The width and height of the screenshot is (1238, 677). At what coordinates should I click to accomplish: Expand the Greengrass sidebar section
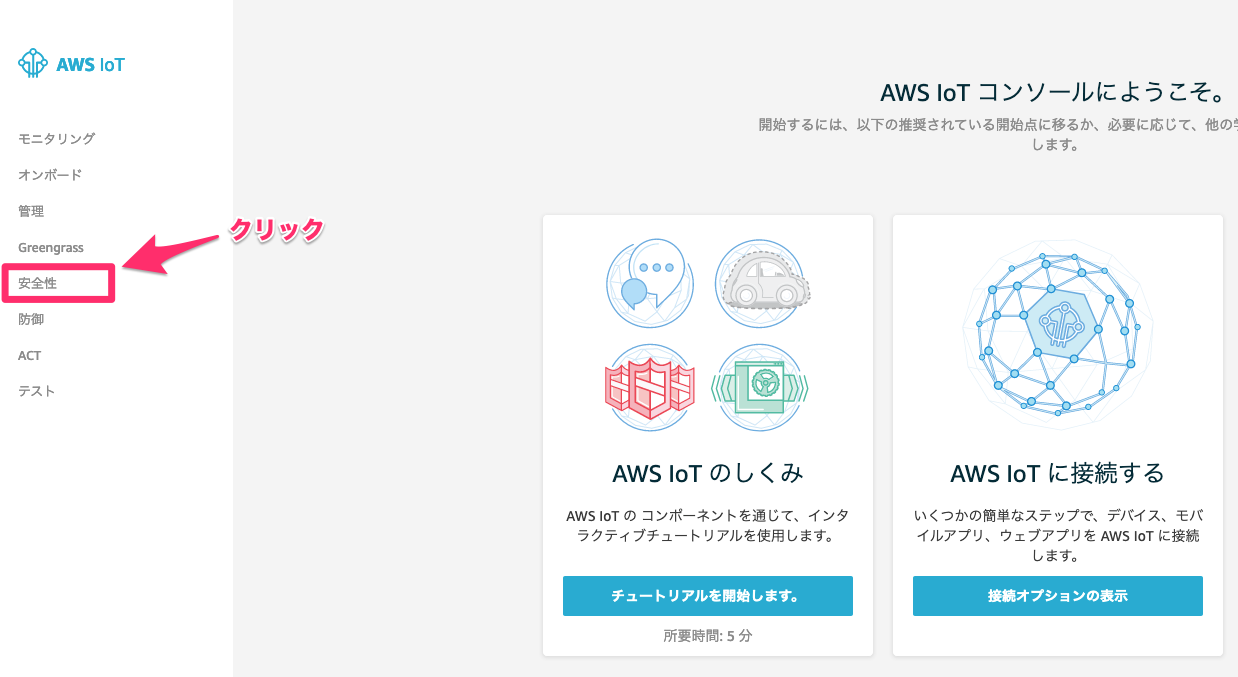[51, 247]
